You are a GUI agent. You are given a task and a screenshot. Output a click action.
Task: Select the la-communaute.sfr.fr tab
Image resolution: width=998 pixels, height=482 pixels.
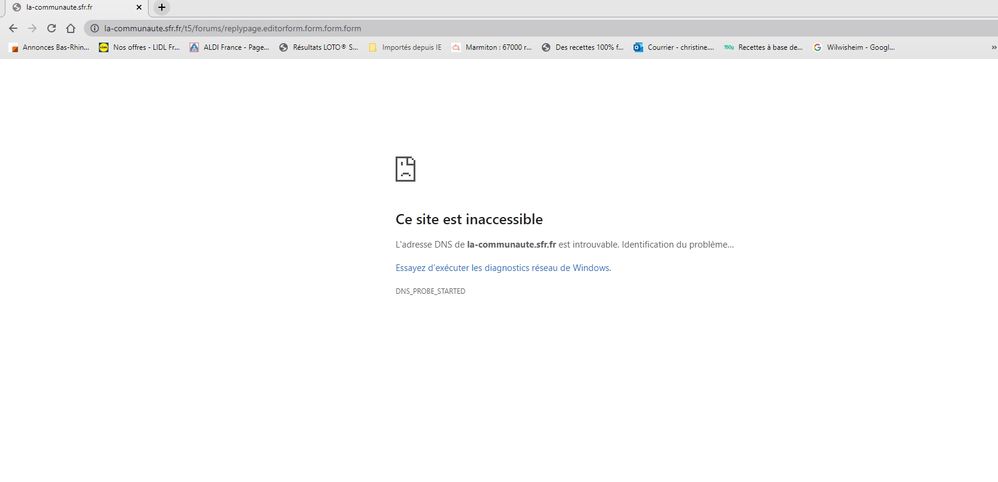coord(75,8)
